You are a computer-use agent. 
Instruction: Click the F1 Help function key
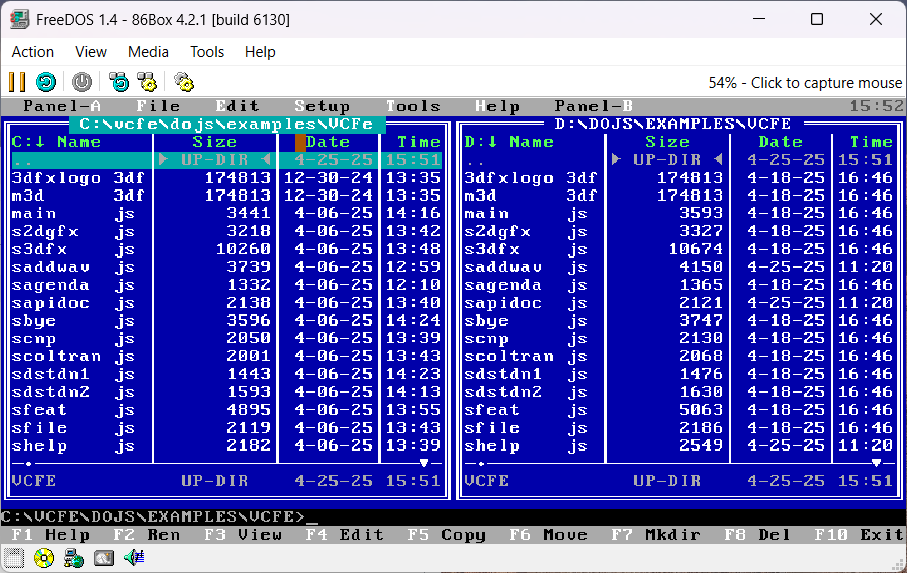pos(50,535)
